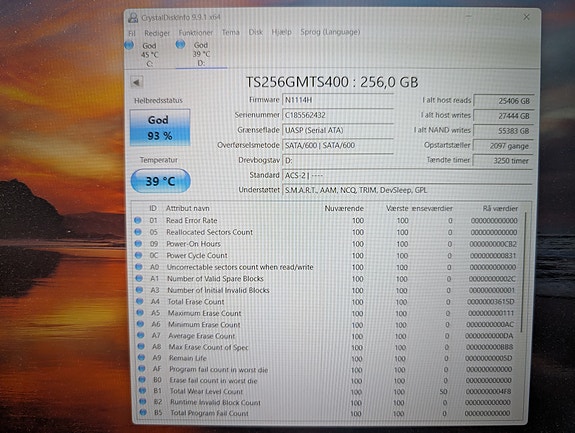Click the attribute list vertical scrollbar
Image resolution: width=575 pixels, height=433 pixels.
524,313
